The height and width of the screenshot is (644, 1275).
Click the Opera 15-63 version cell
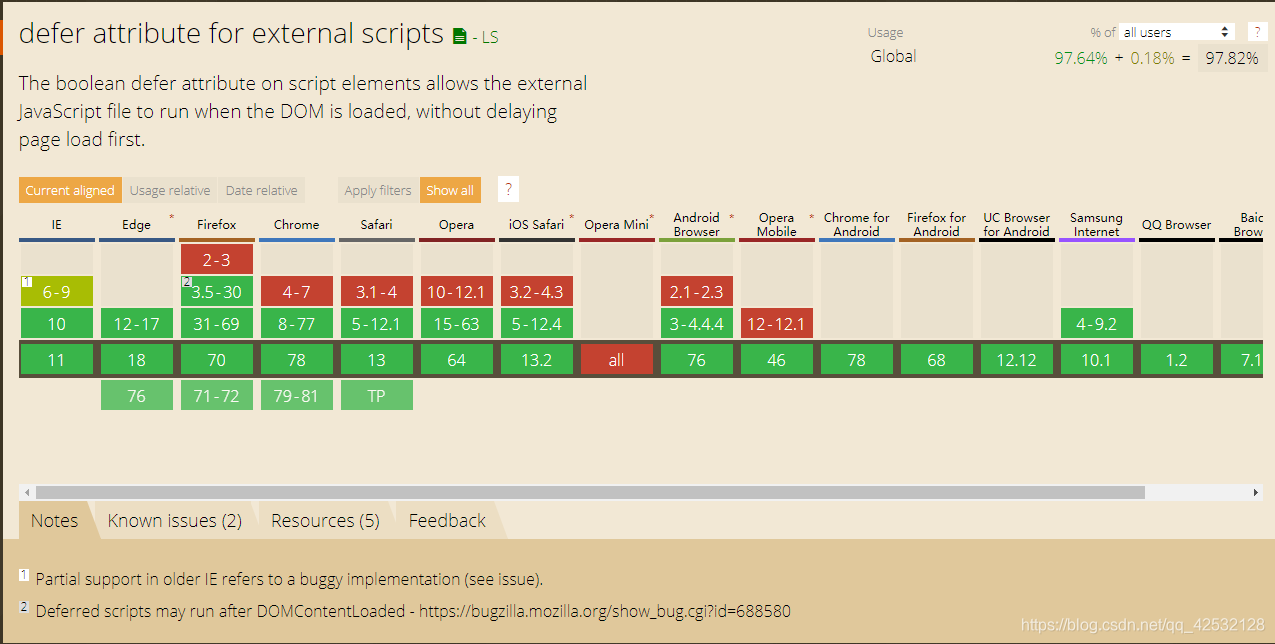pyautogui.click(x=457, y=323)
